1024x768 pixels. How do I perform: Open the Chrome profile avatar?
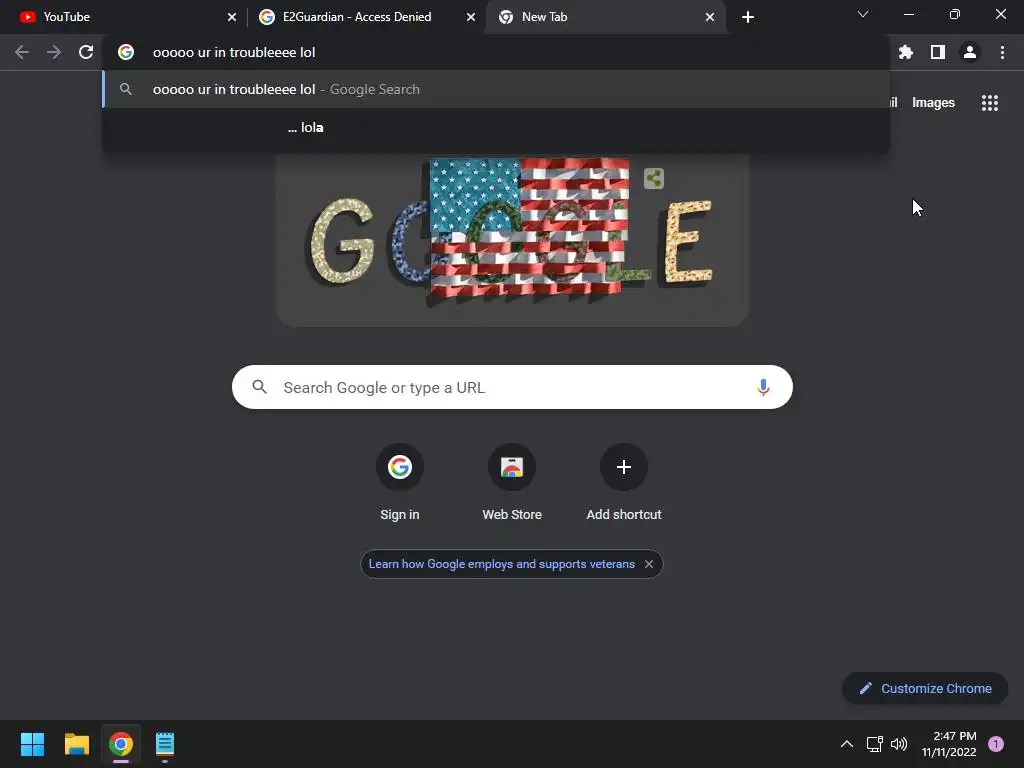tap(970, 52)
